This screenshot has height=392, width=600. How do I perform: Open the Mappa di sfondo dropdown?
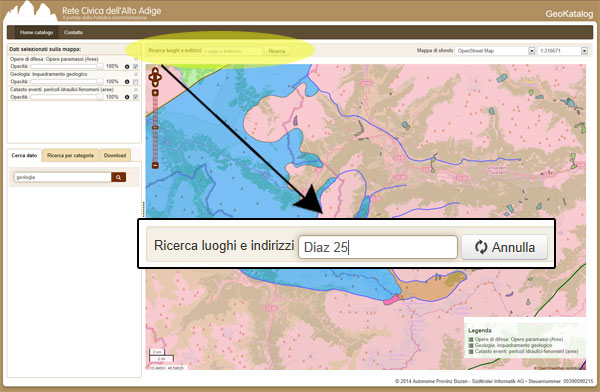(x=495, y=51)
